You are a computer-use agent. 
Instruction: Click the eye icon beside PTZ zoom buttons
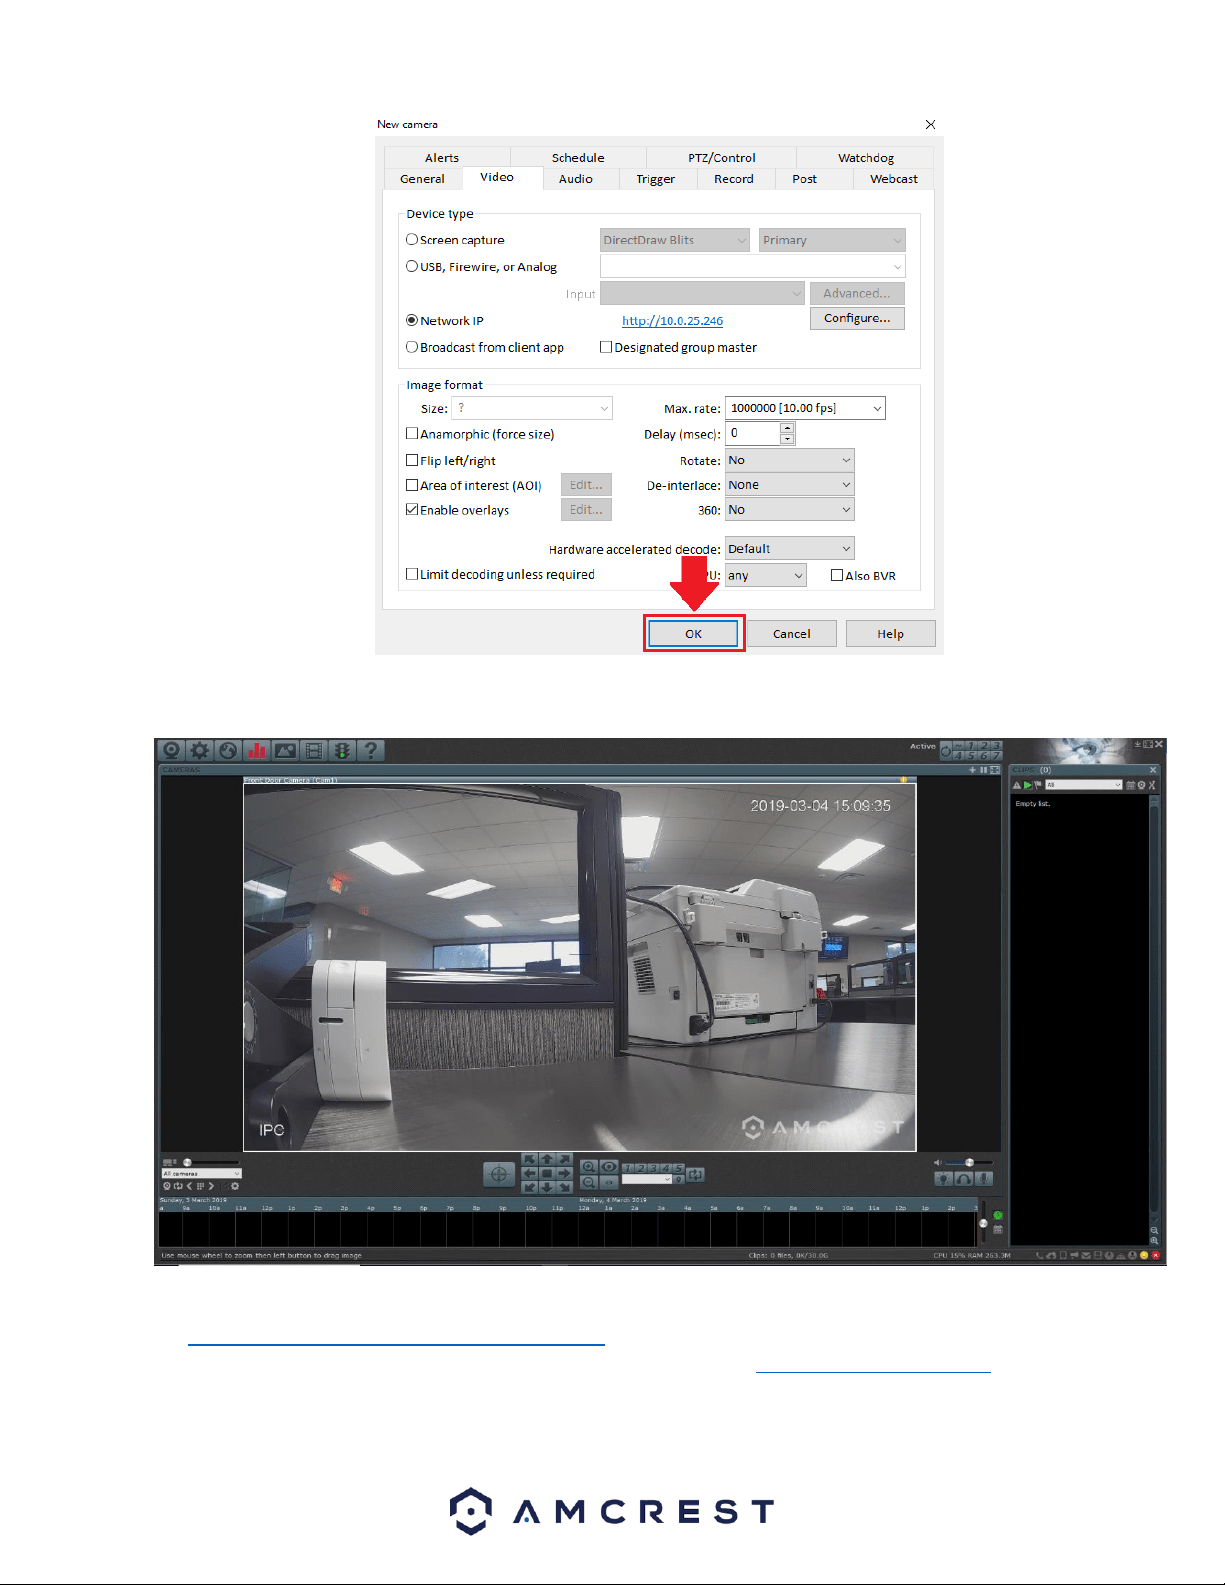click(x=609, y=1167)
